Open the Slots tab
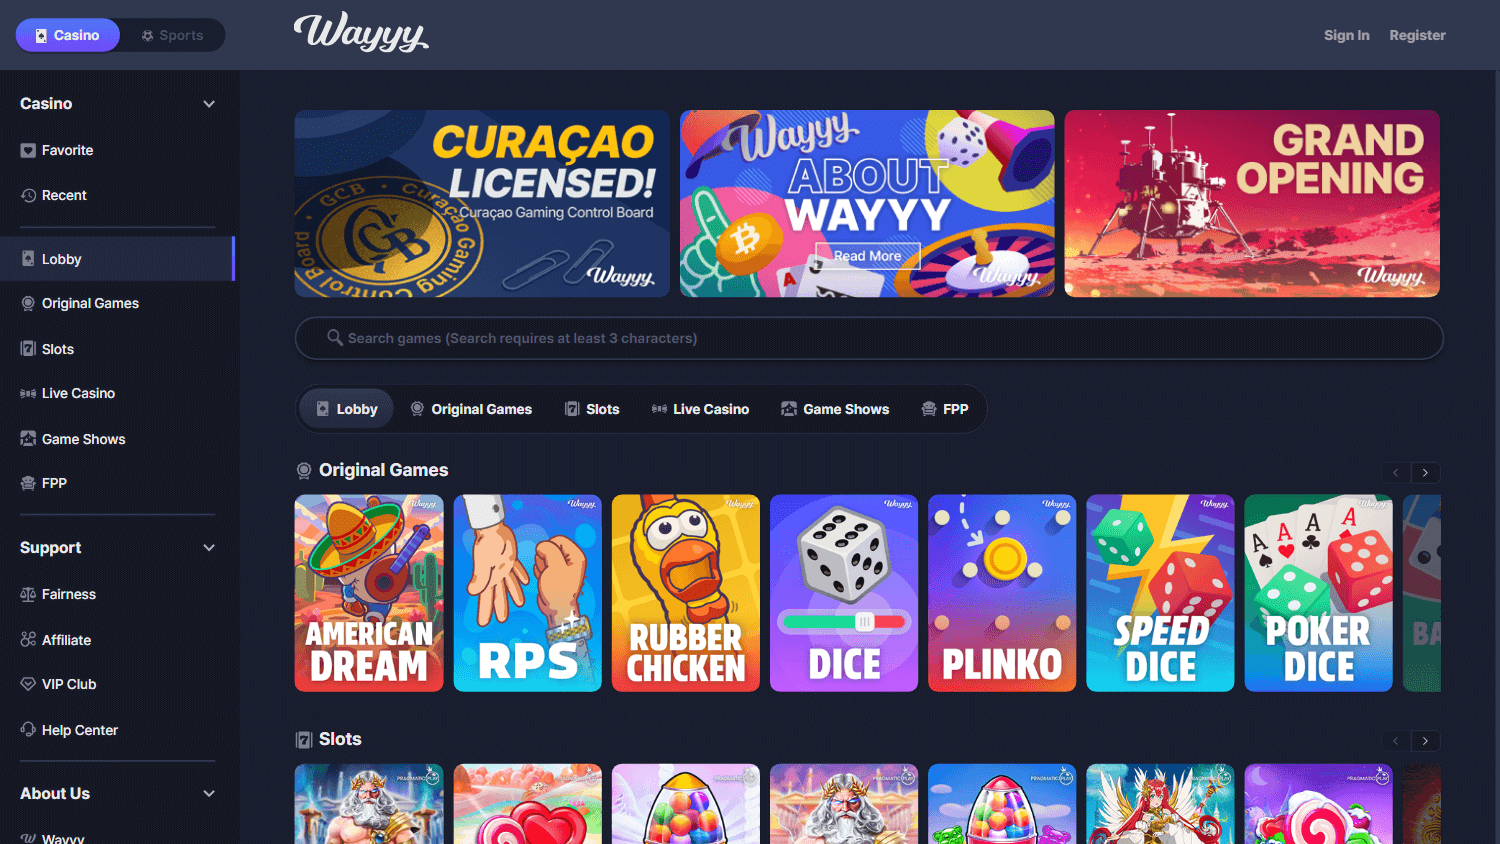The image size is (1500, 844). tap(592, 409)
